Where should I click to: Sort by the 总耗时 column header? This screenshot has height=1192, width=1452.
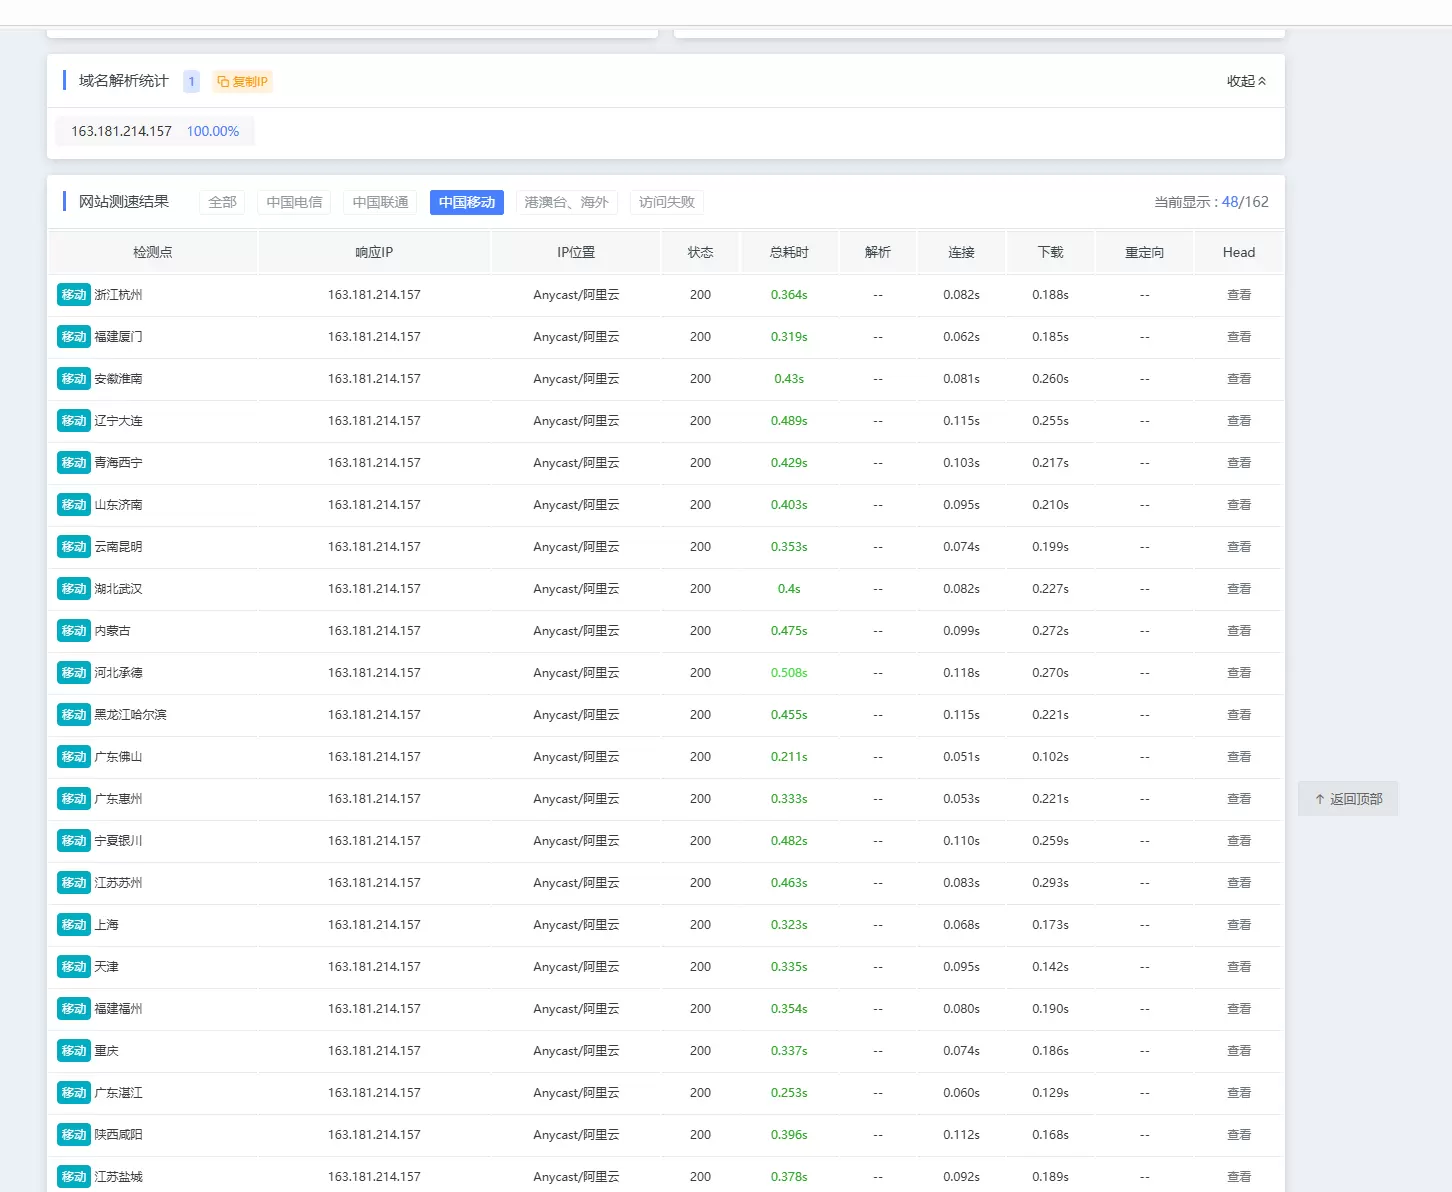[x=789, y=252]
